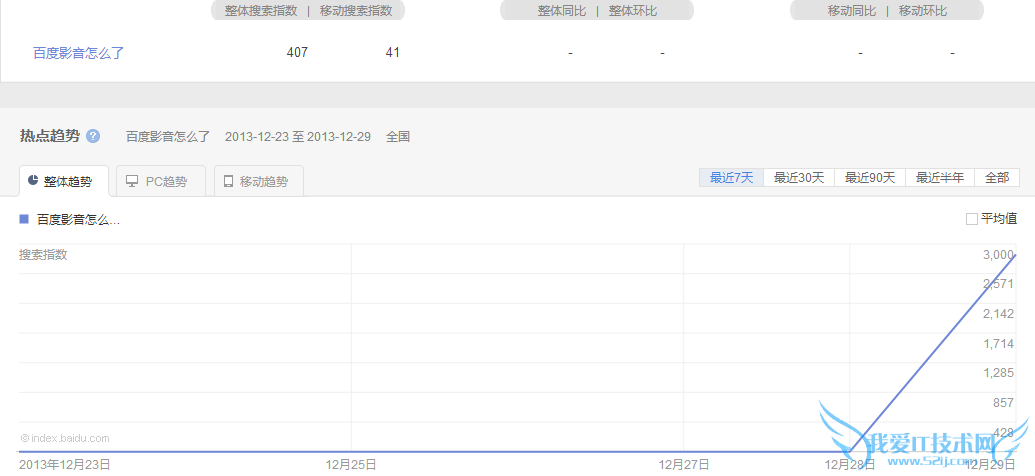
Task: Click the 12月27日 x-axis date
Action: click(684, 465)
